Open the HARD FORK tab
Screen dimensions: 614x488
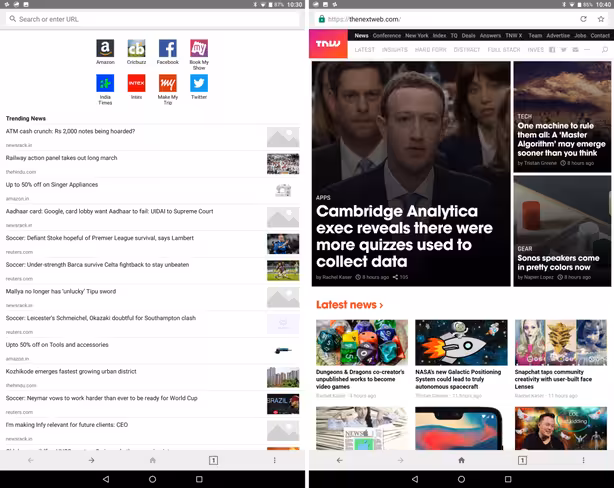click(x=430, y=50)
